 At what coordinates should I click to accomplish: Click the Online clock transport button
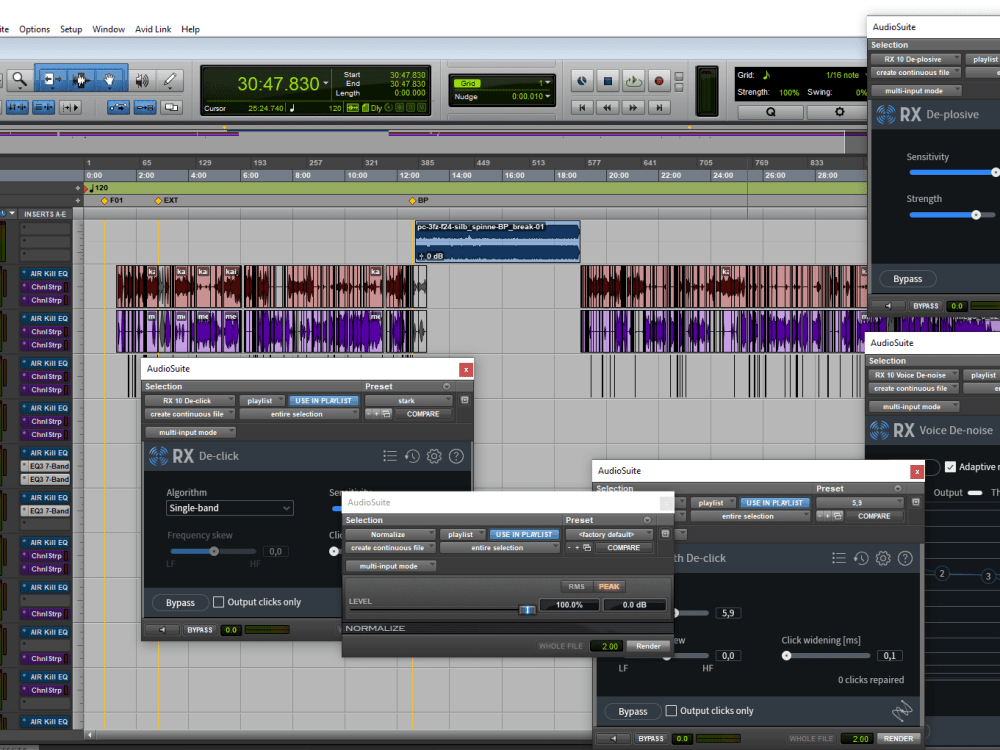582,81
